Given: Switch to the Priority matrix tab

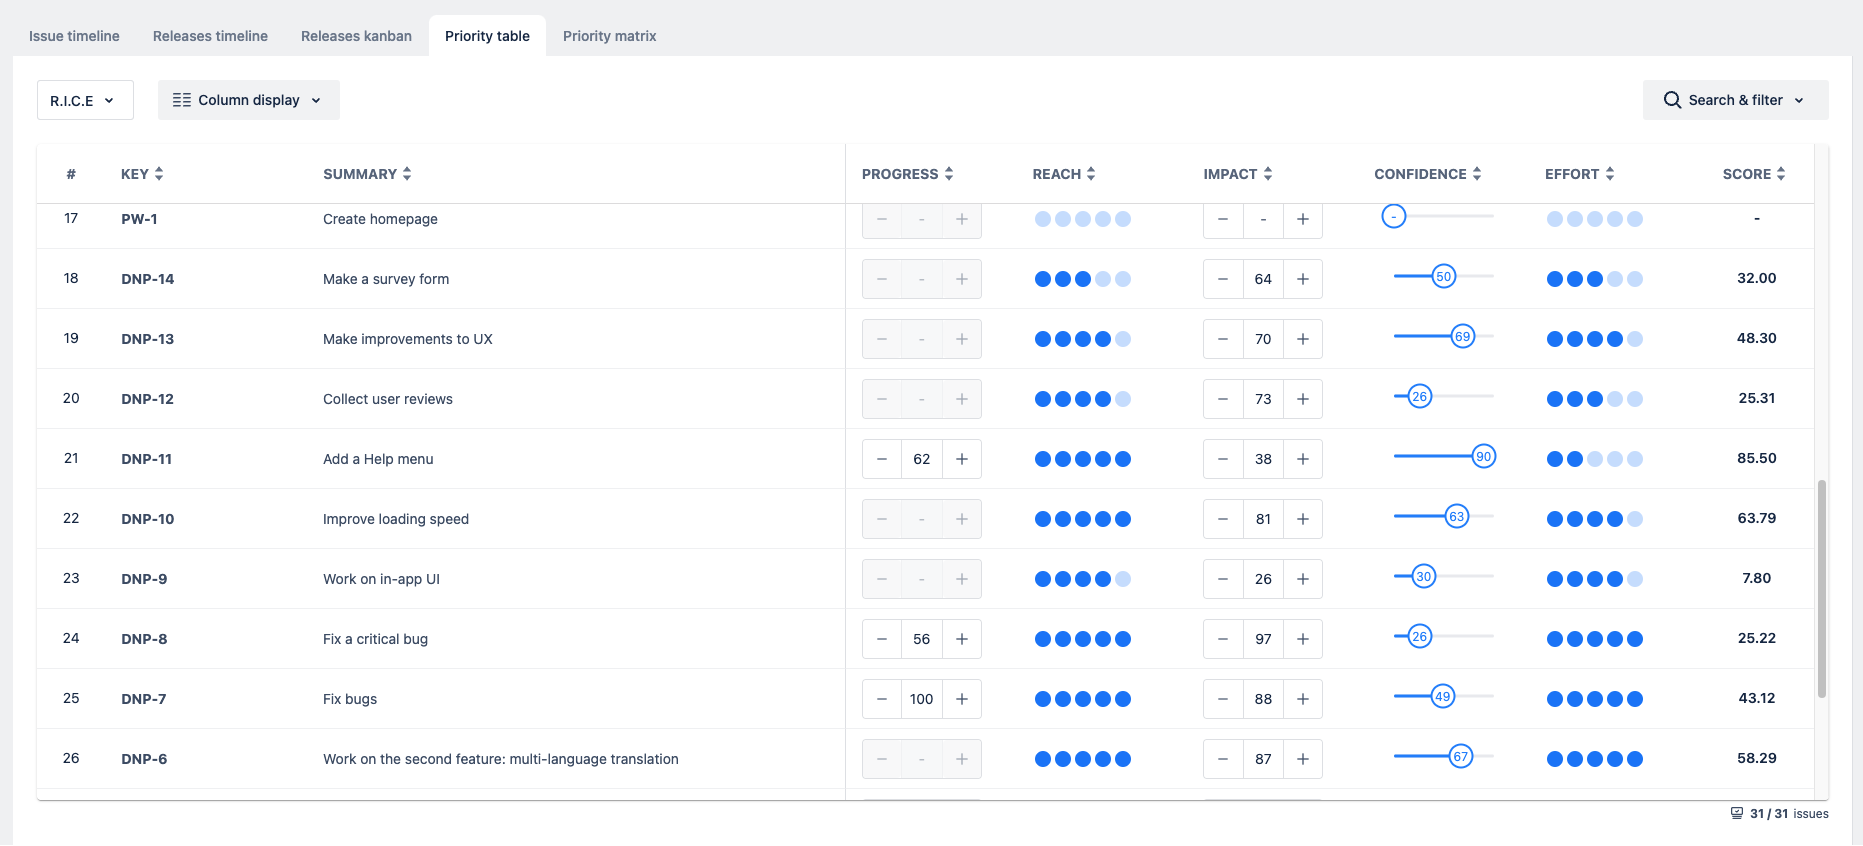Looking at the screenshot, I should coord(609,36).
